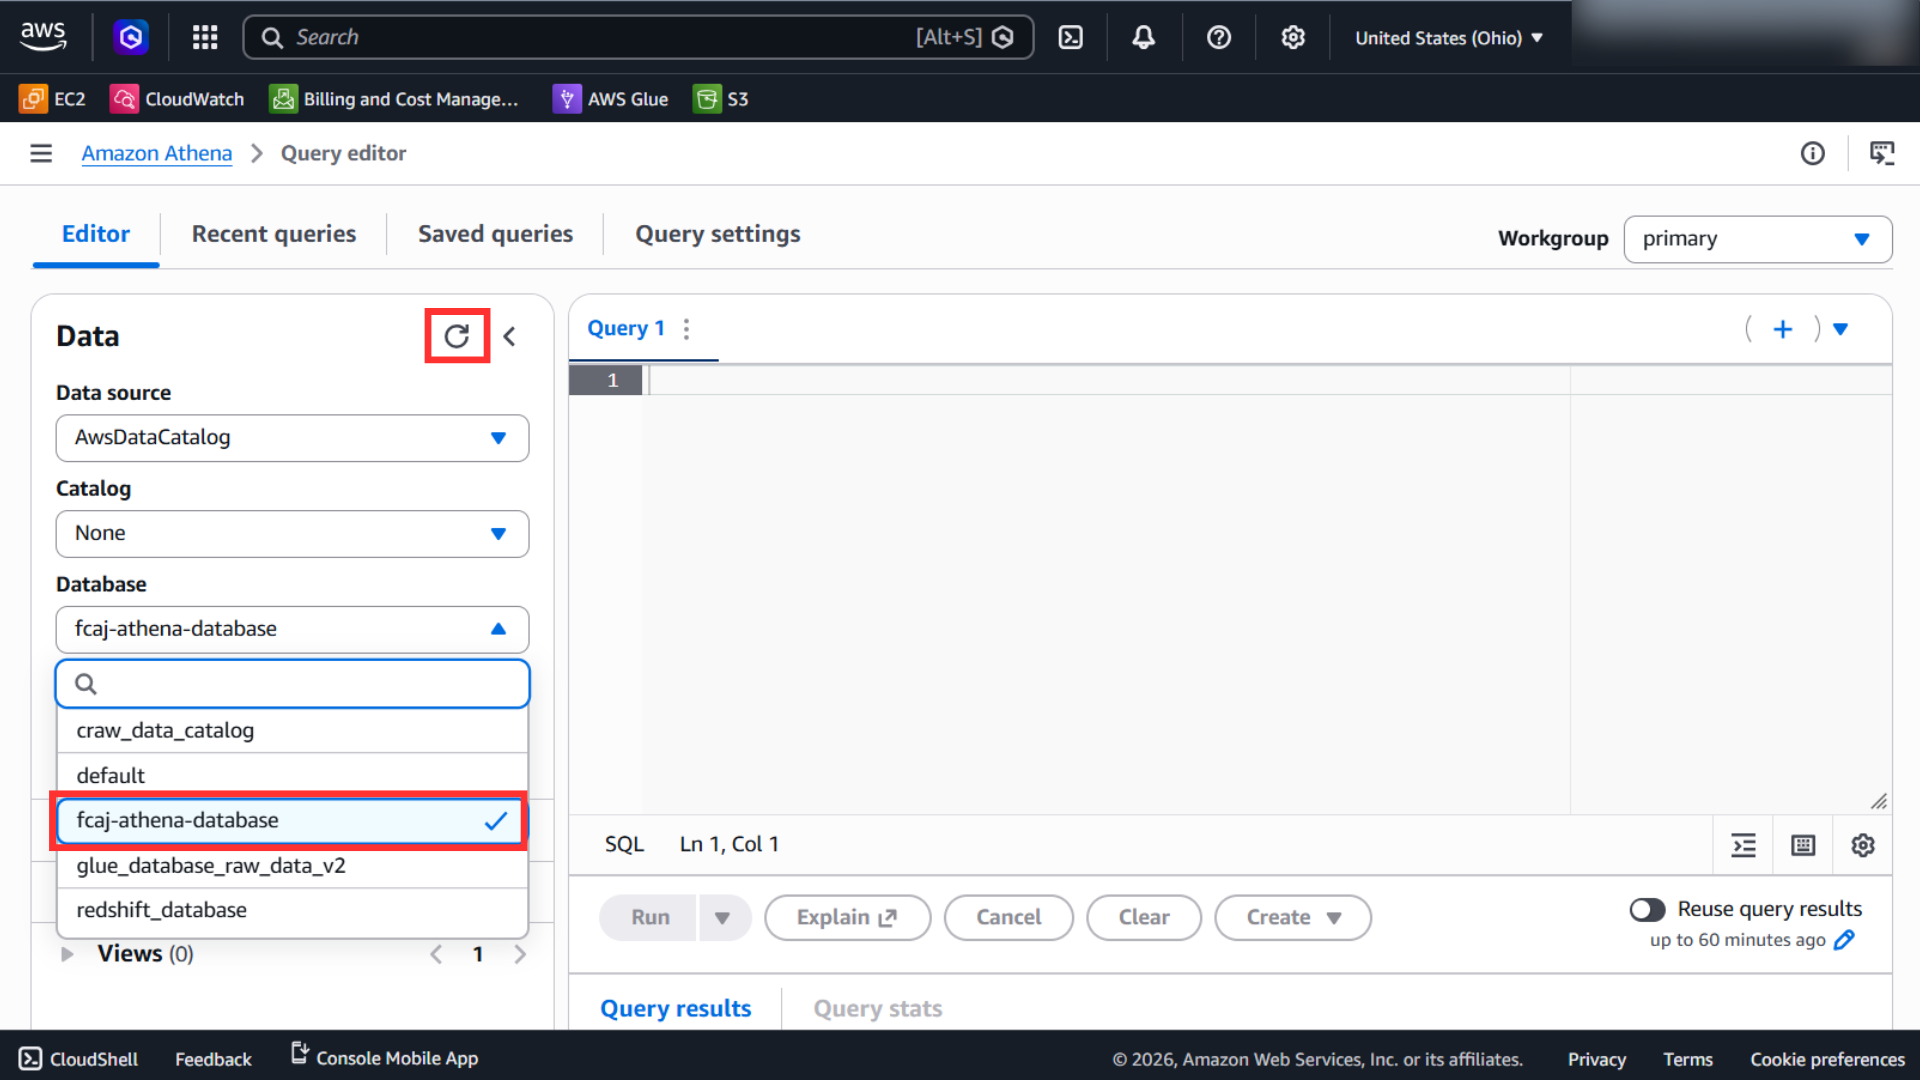Open Terms link in footer
The width and height of the screenshot is (1920, 1080).
[x=1687, y=1059]
